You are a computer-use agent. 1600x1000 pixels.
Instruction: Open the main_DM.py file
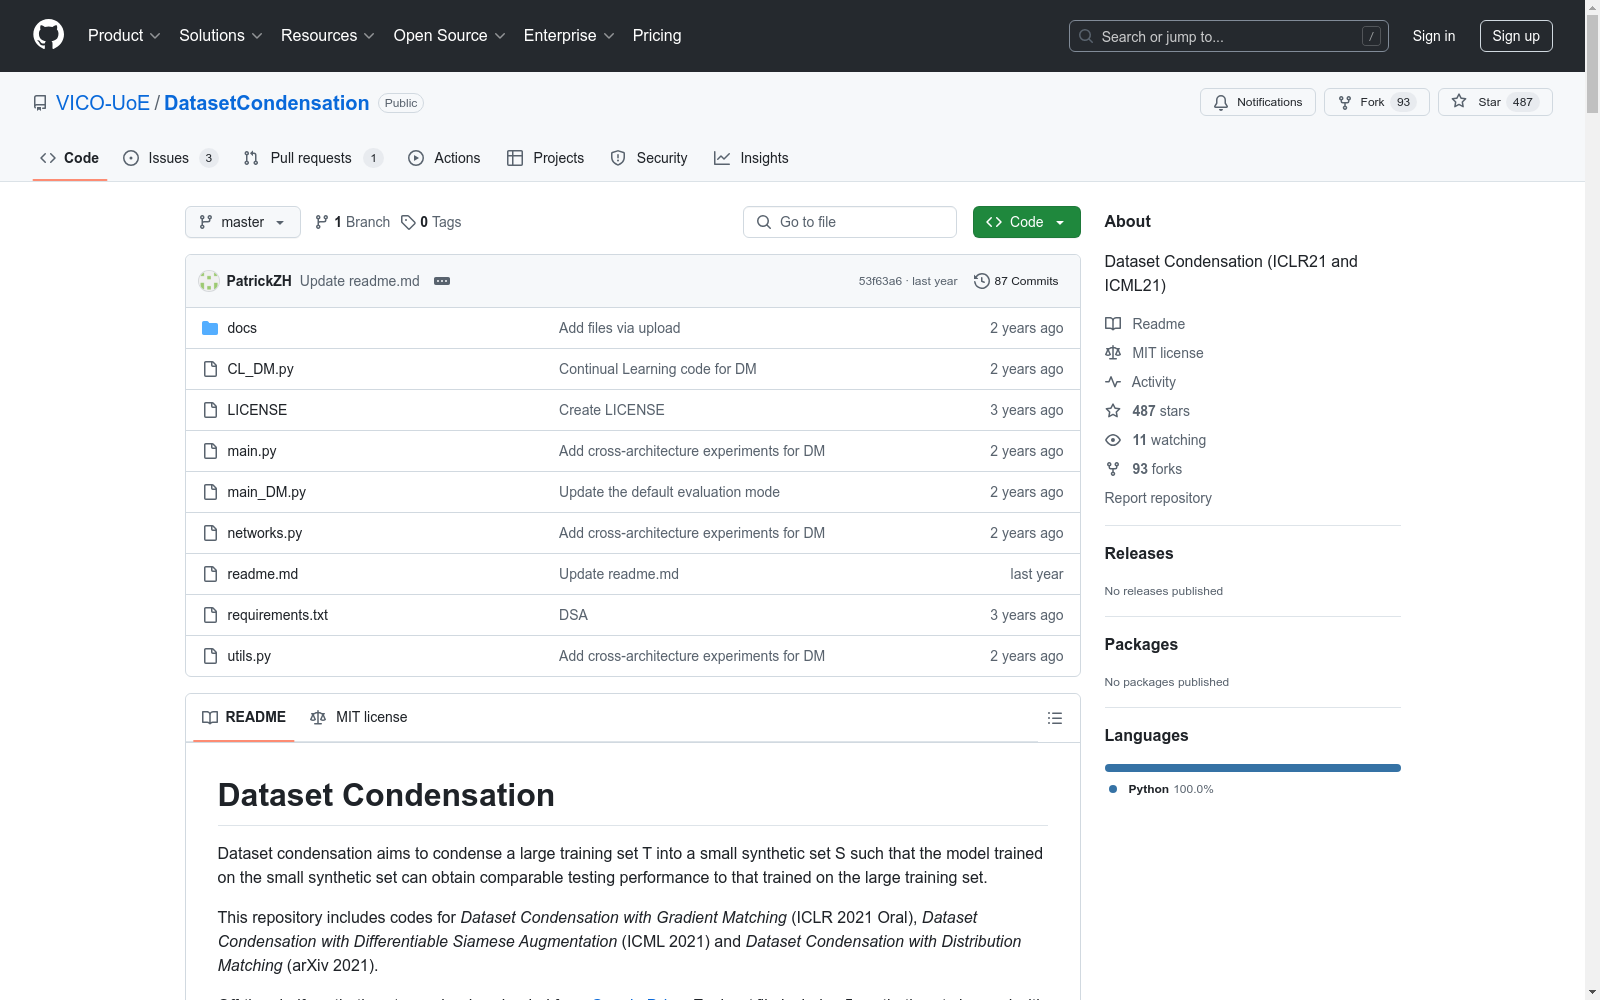pyautogui.click(x=267, y=492)
